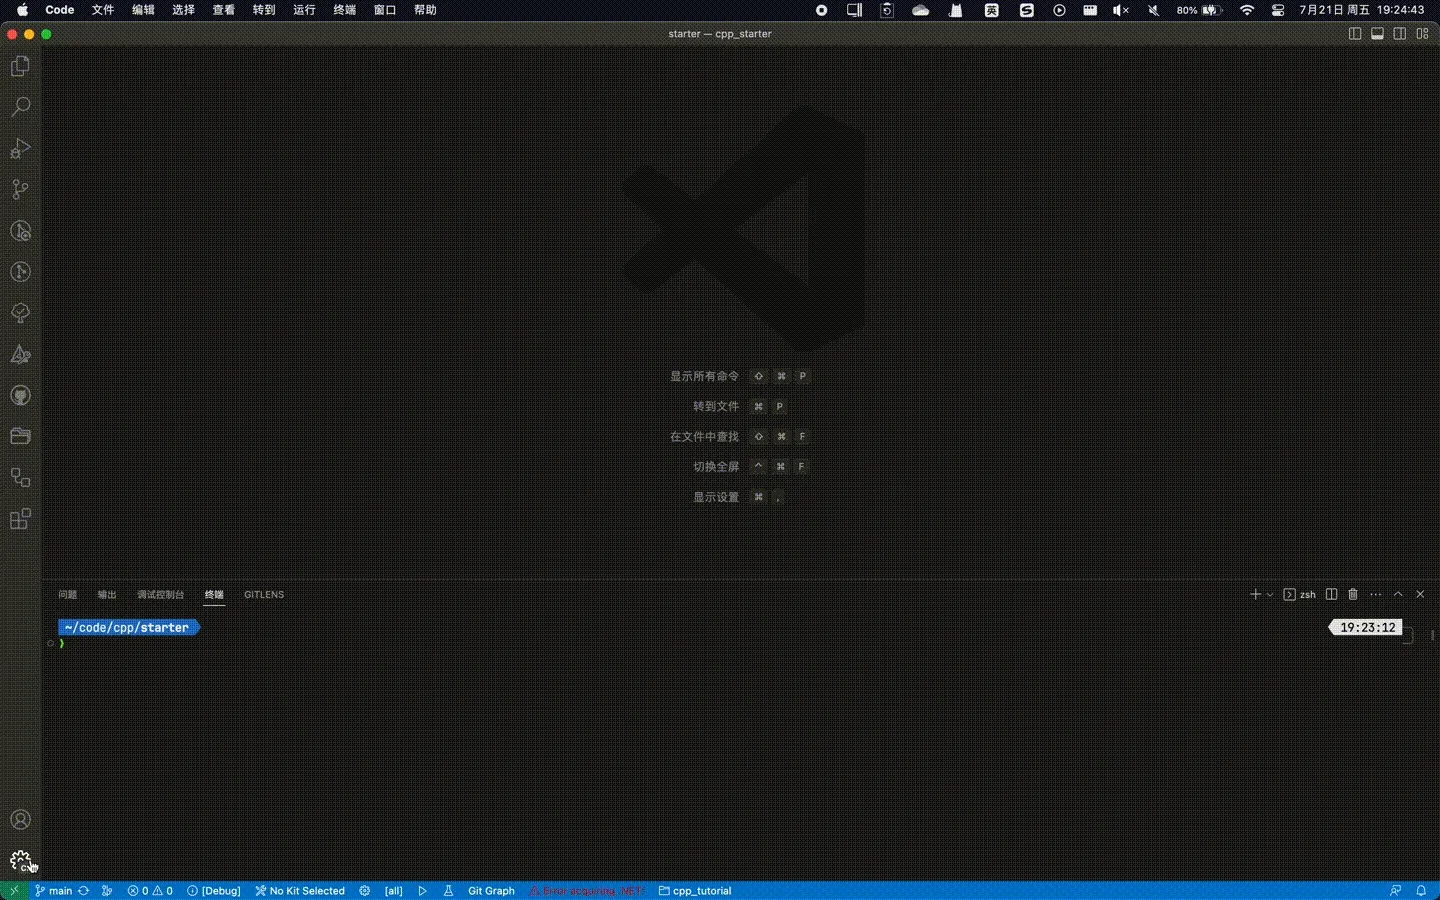The image size is (1440, 900).
Task: Kill the terminal with trash icon
Action: coord(1353,594)
